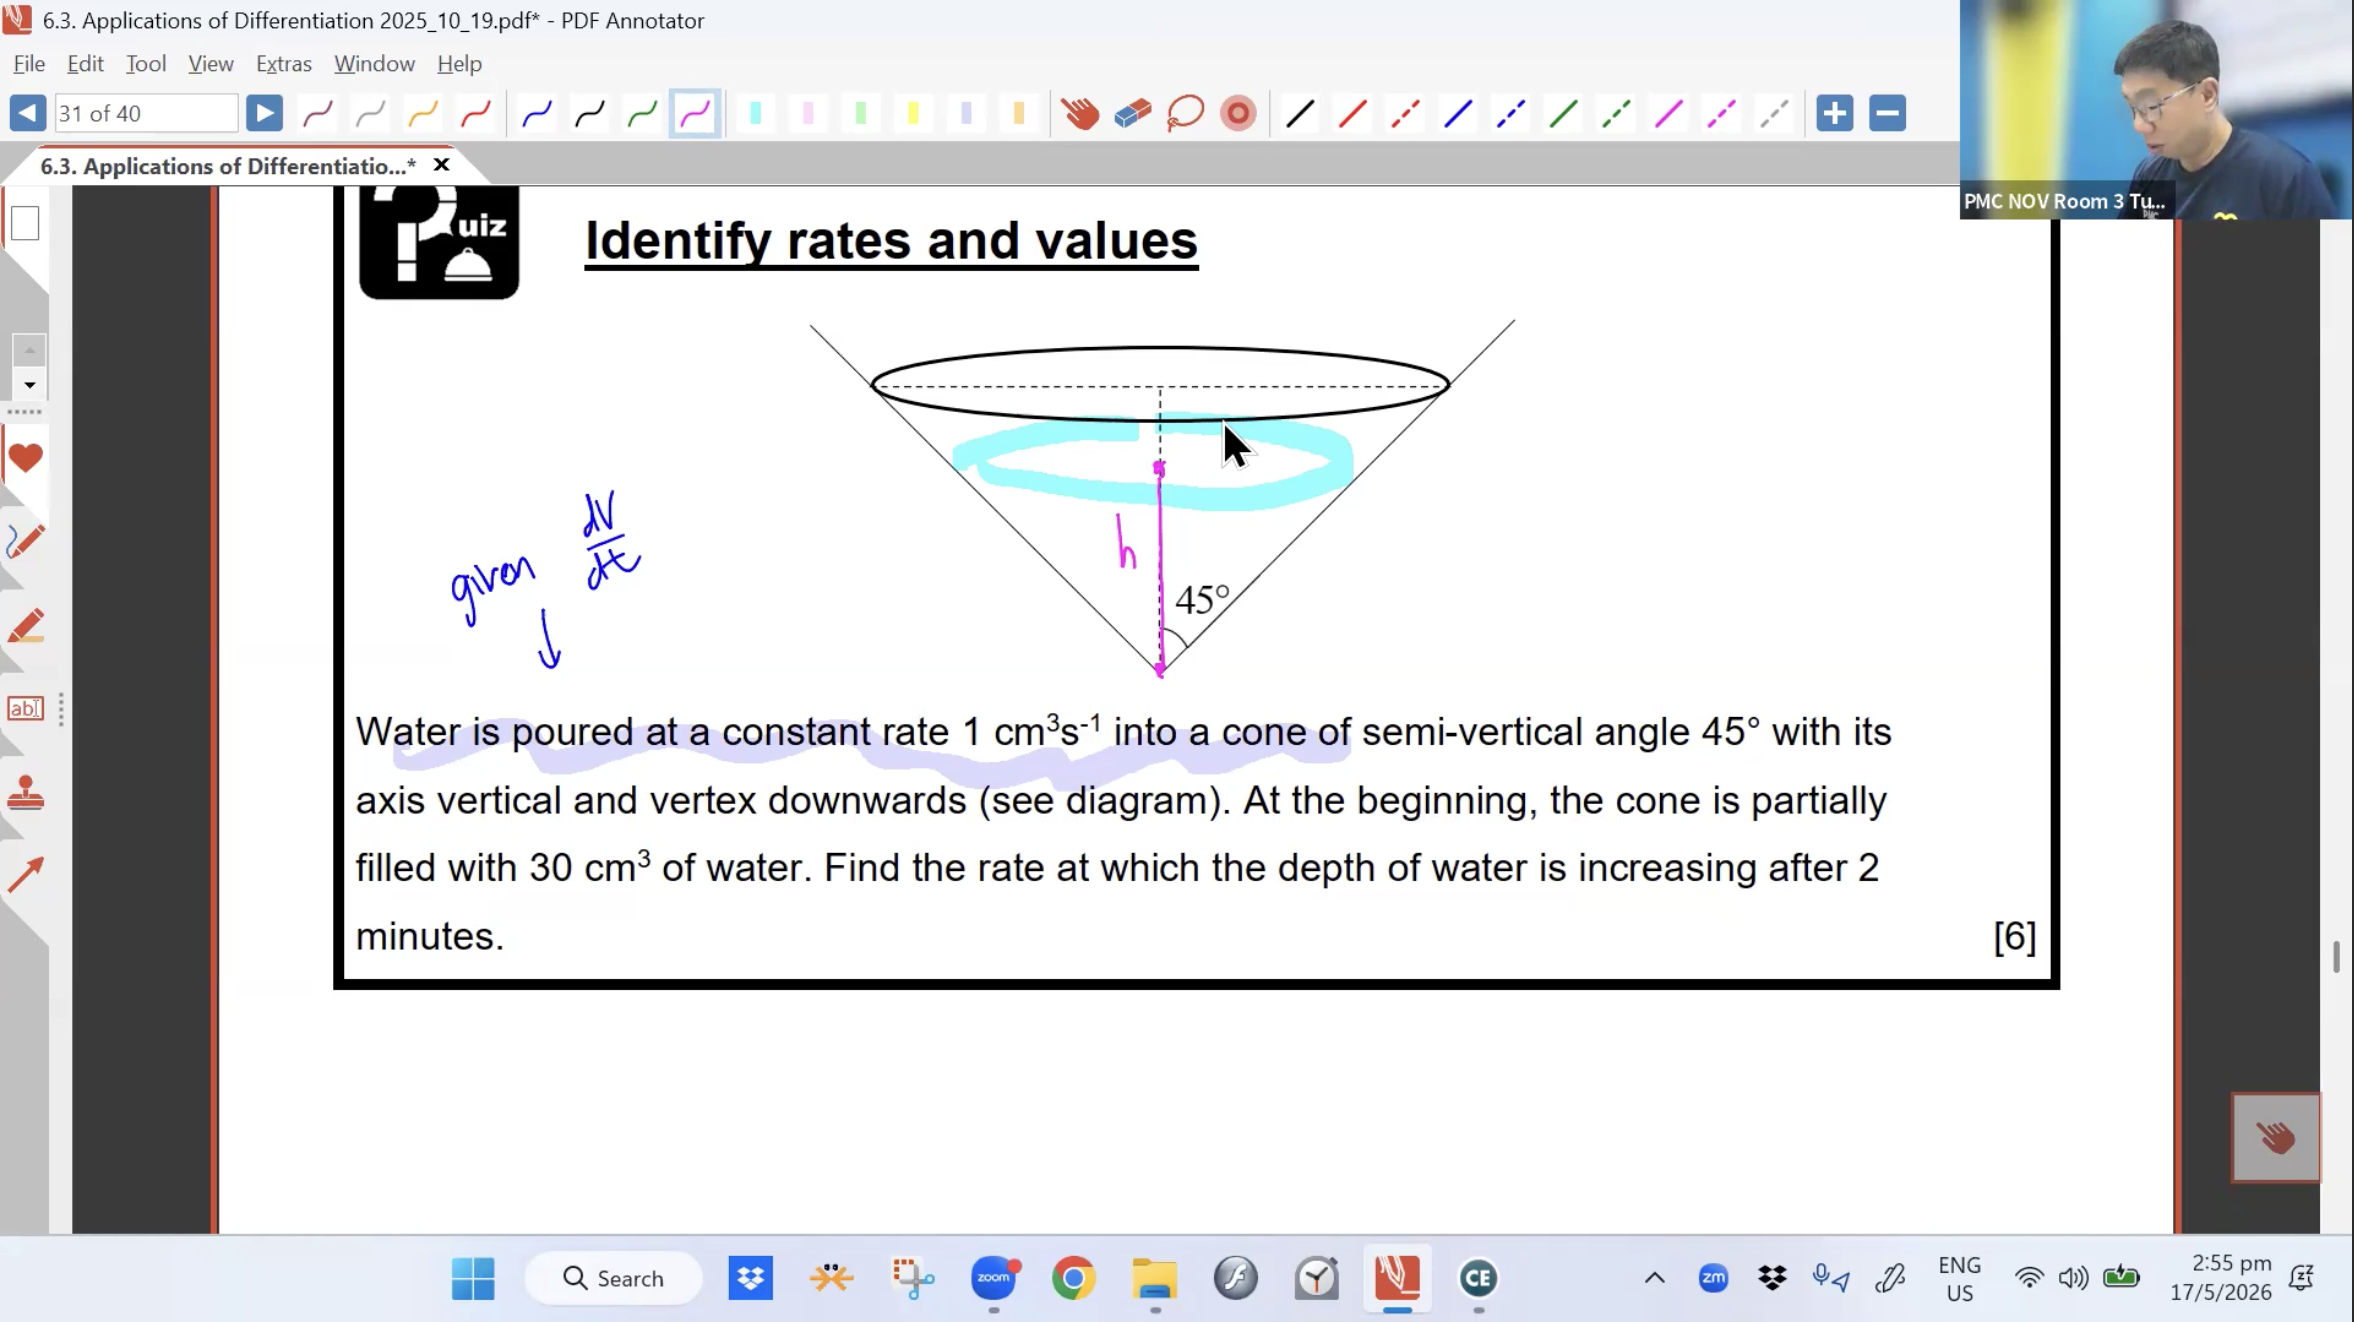
Task: Click the floating hand tool button
Action: coord(2276,1138)
